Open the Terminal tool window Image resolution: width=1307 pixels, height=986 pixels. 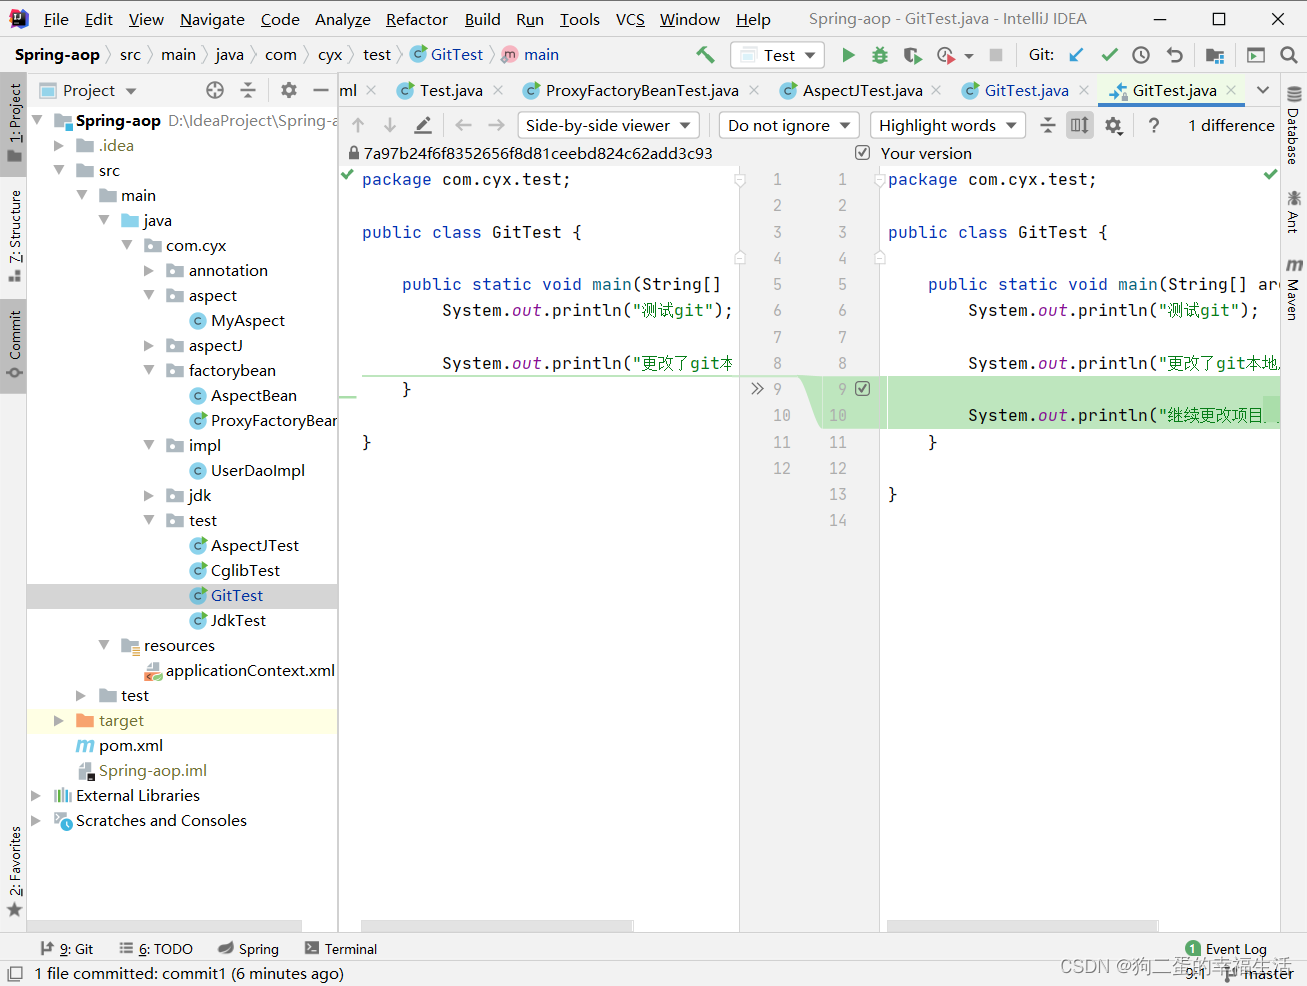pyautogui.click(x=341, y=949)
